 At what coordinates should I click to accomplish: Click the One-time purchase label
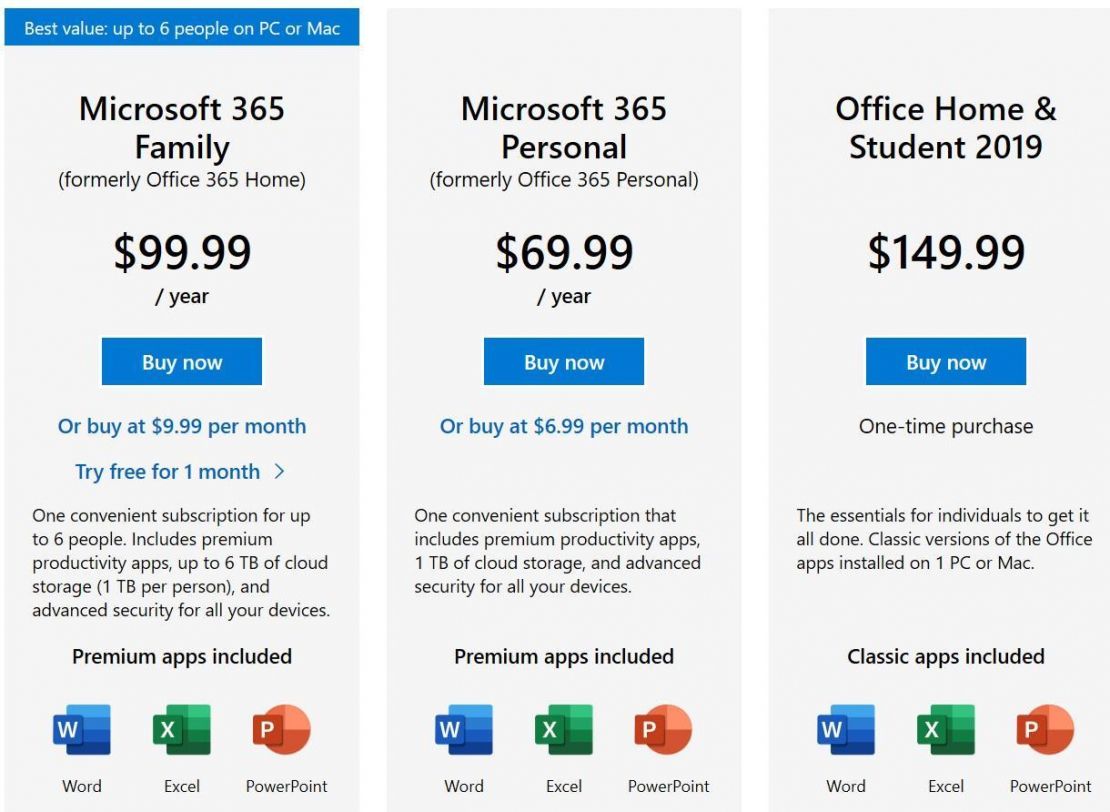click(945, 426)
